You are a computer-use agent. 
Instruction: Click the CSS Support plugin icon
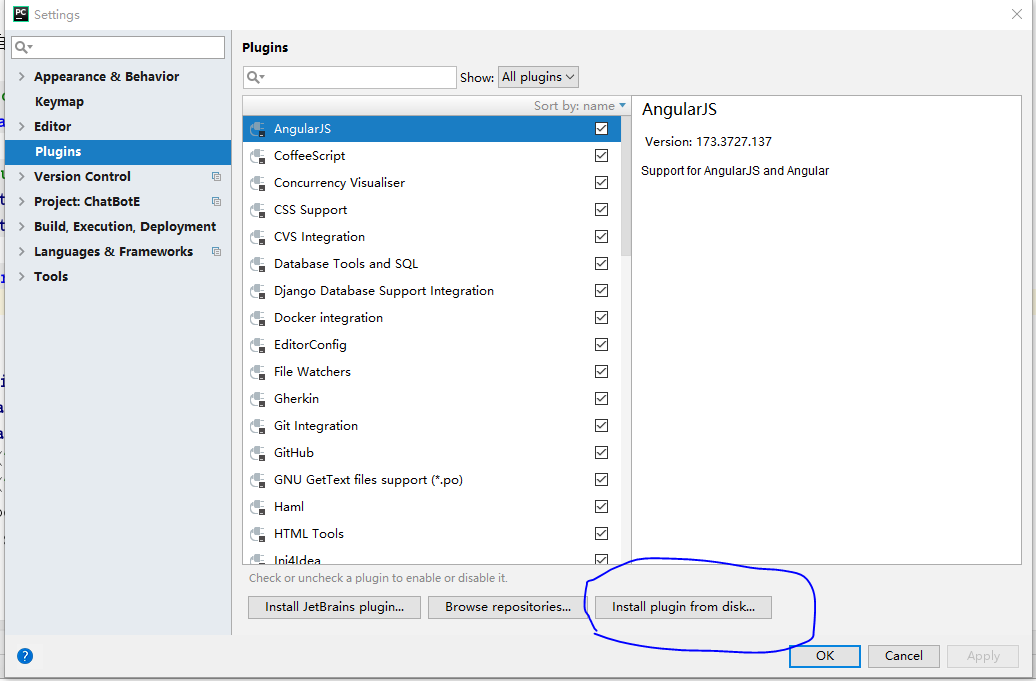coord(258,210)
